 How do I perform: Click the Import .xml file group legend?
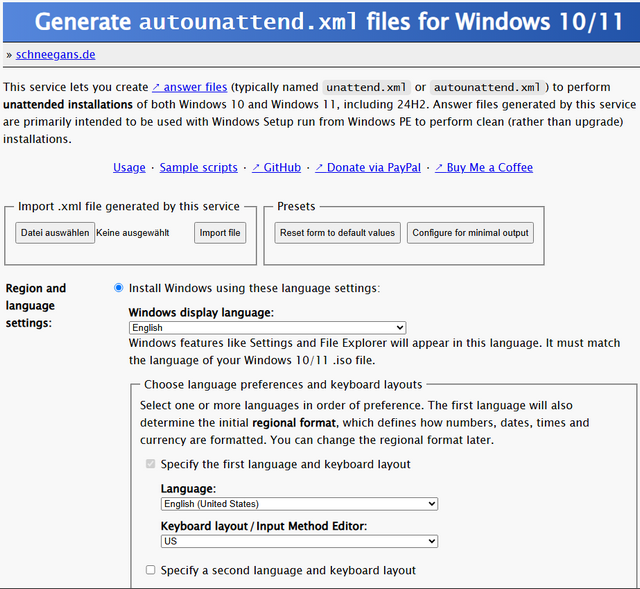click(x=129, y=207)
